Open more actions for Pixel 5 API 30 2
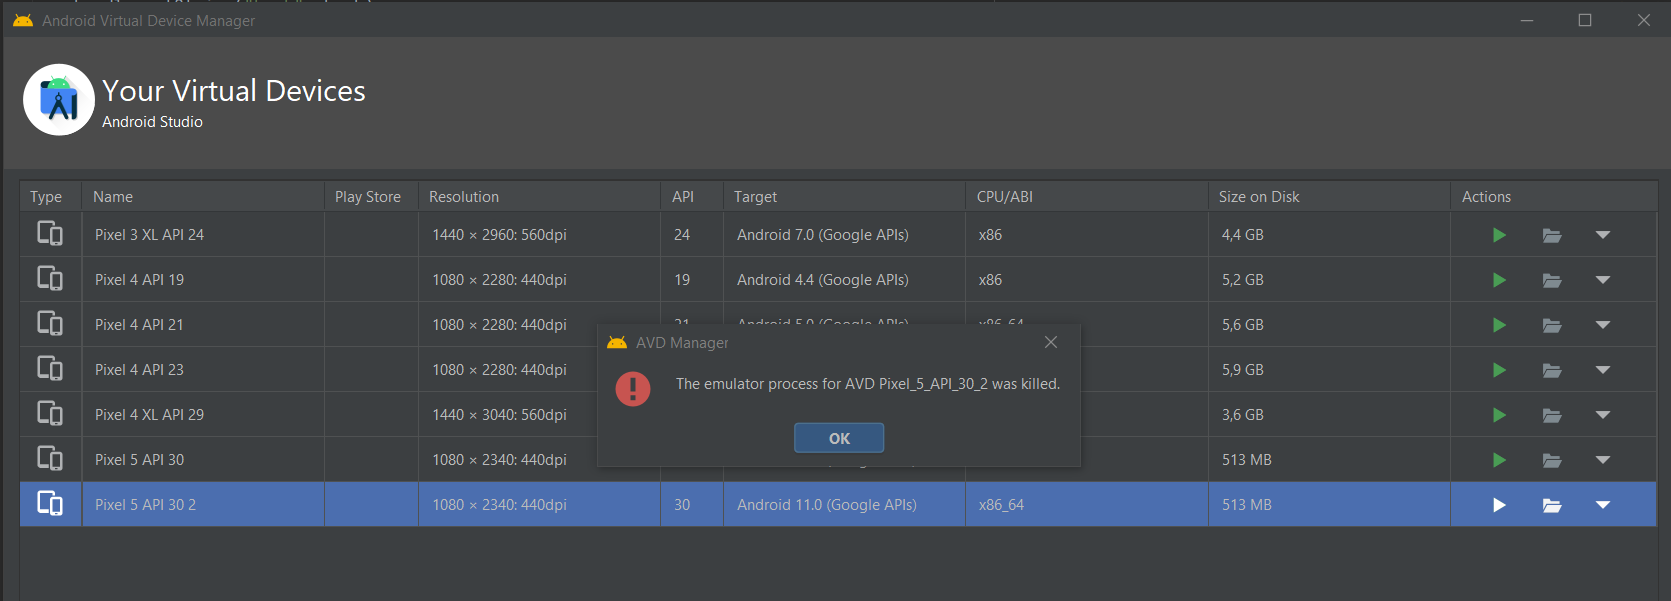Viewport: 1671px width, 601px height. point(1603,505)
